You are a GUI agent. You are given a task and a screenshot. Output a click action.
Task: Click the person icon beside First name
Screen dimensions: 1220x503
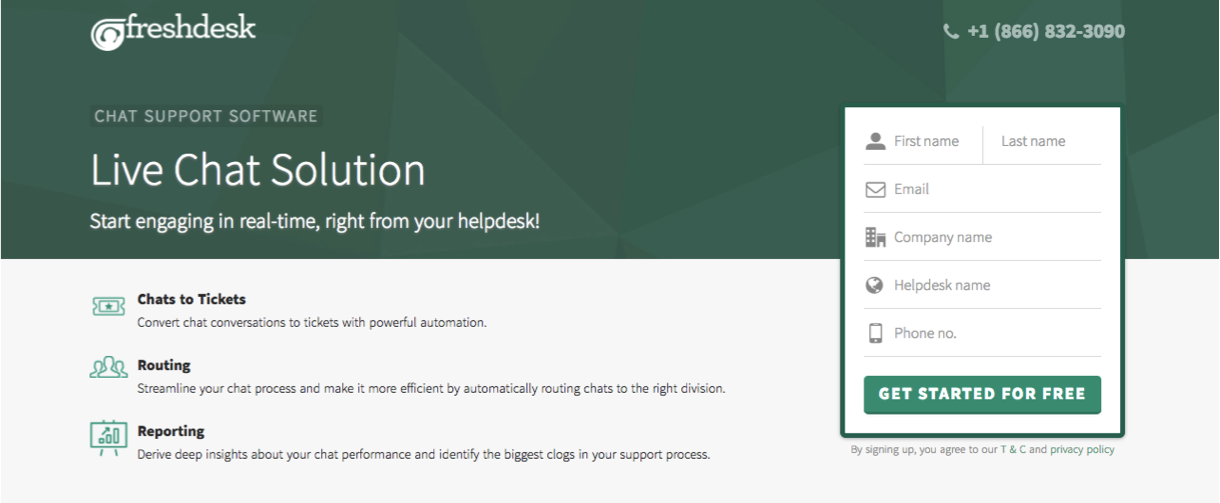click(876, 141)
